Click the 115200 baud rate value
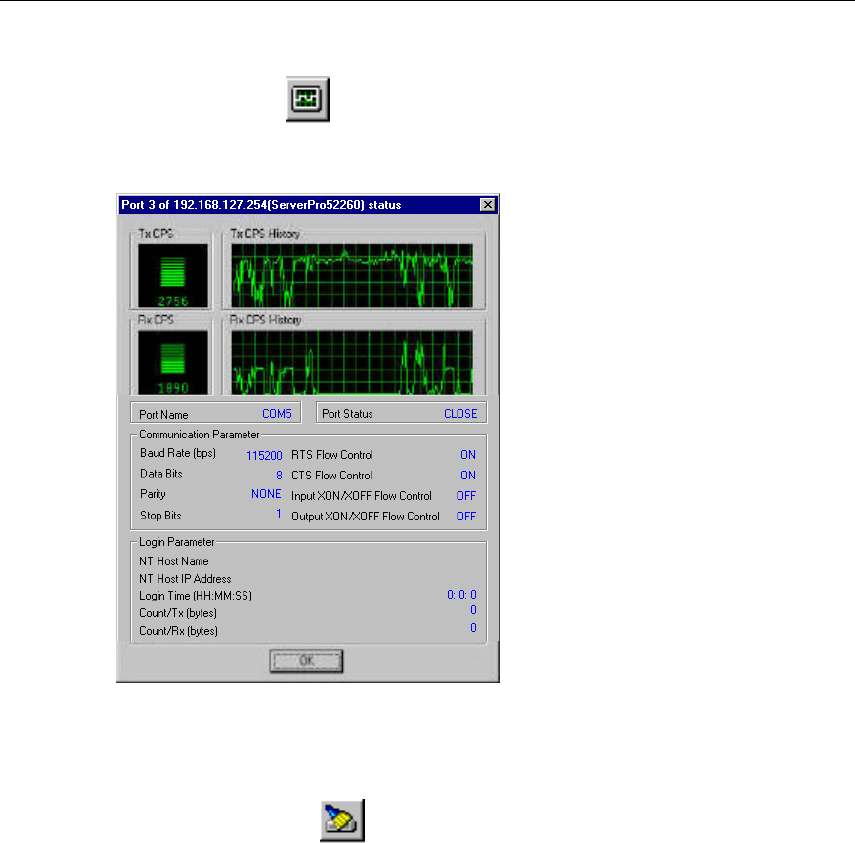The width and height of the screenshot is (855, 843). [264, 455]
